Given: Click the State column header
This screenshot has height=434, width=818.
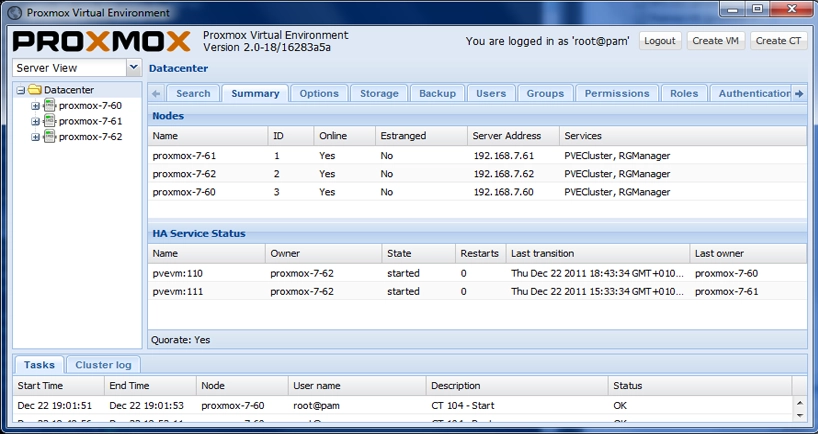Looking at the screenshot, I should [x=418, y=254].
